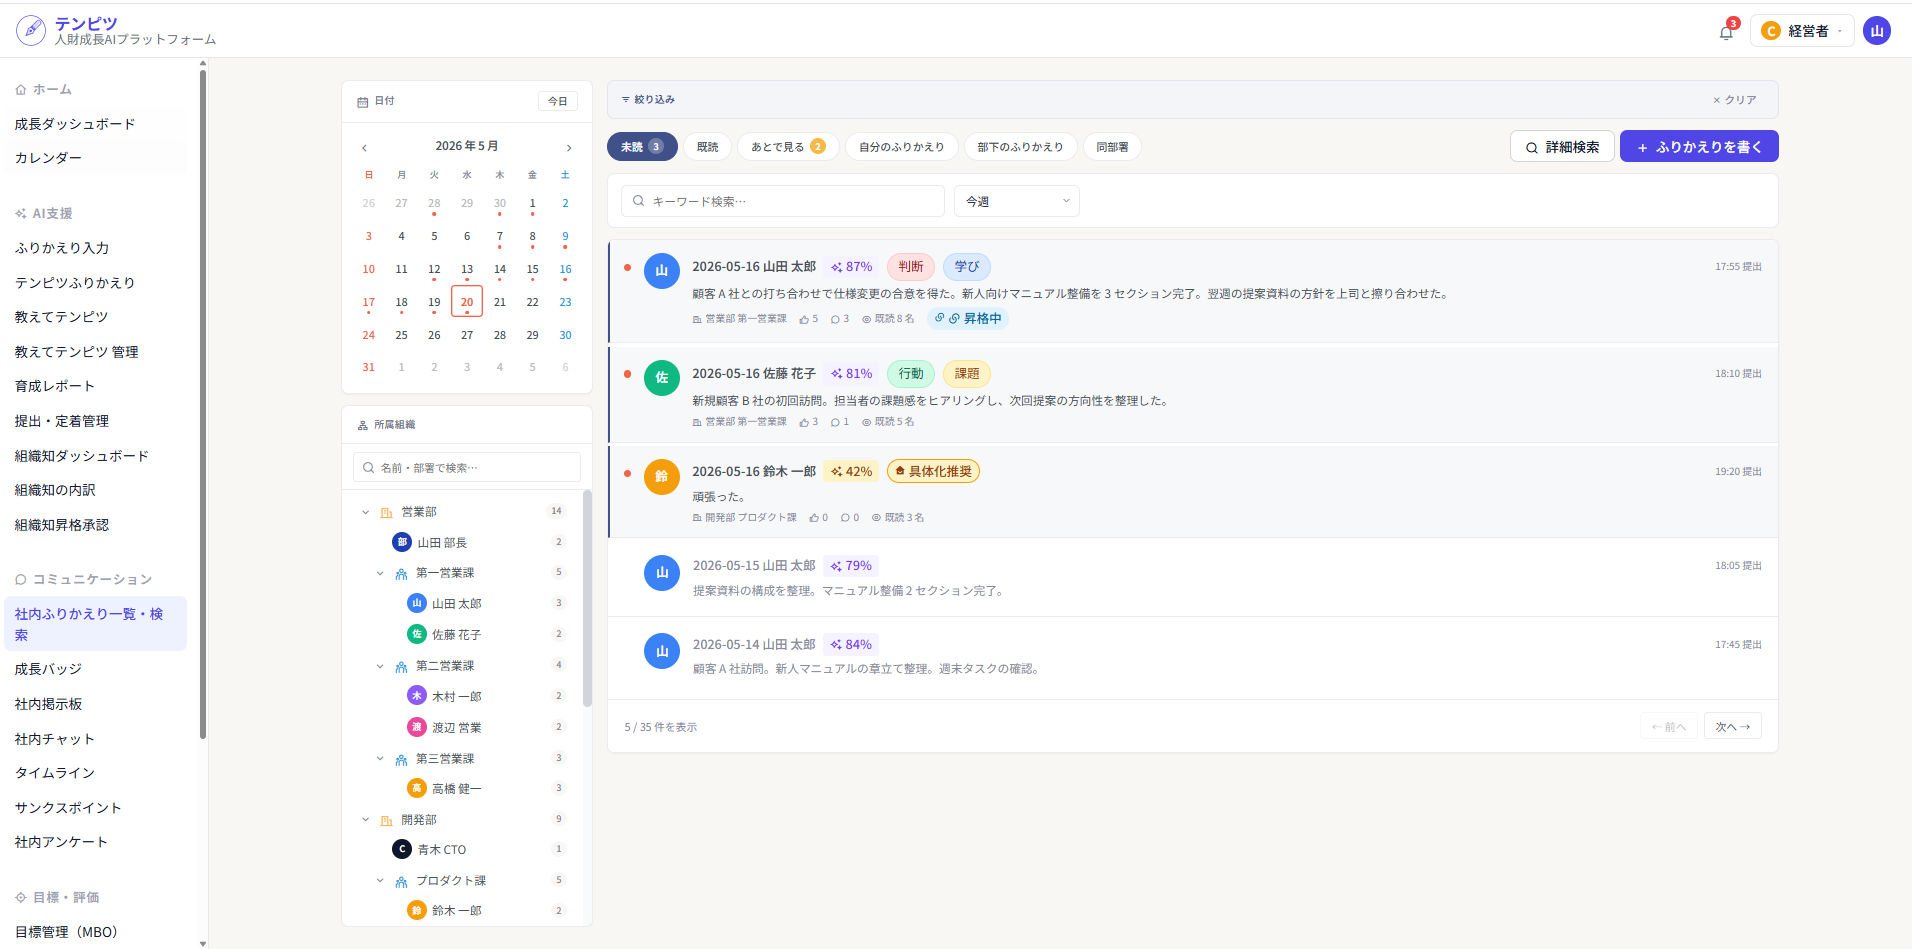Focus the キーワード検索 input field
This screenshot has width=1912, height=949.
tap(783, 201)
